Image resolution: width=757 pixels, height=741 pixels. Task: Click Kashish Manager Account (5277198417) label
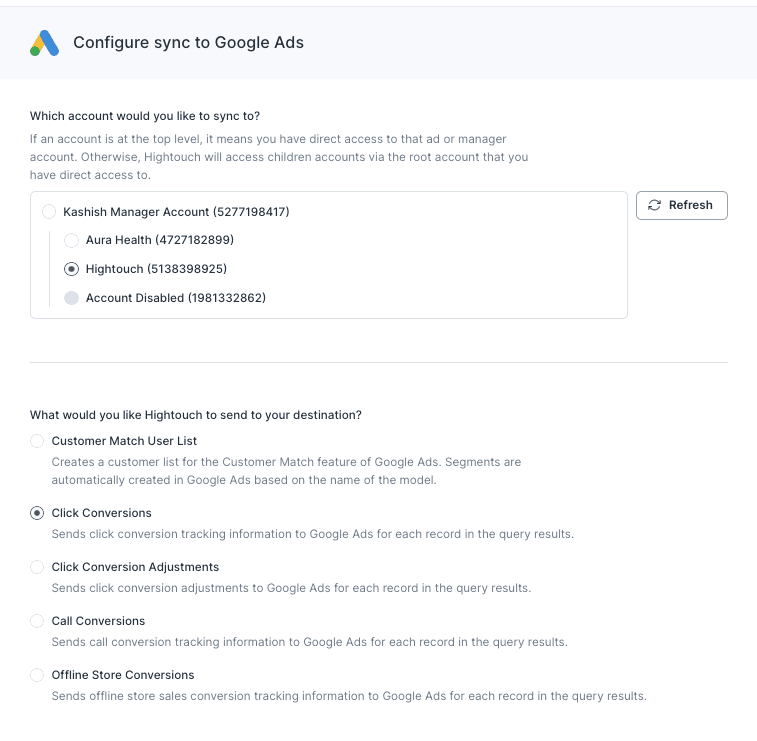176,212
